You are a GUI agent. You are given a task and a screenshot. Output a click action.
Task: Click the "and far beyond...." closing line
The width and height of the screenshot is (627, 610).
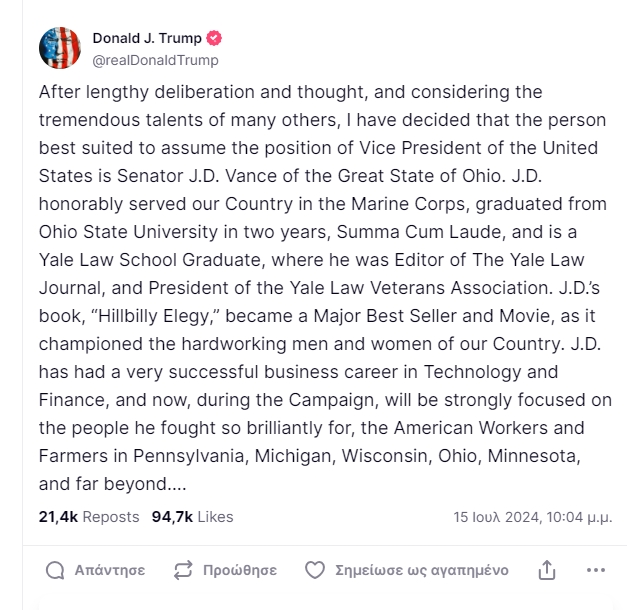(x=113, y=484)
